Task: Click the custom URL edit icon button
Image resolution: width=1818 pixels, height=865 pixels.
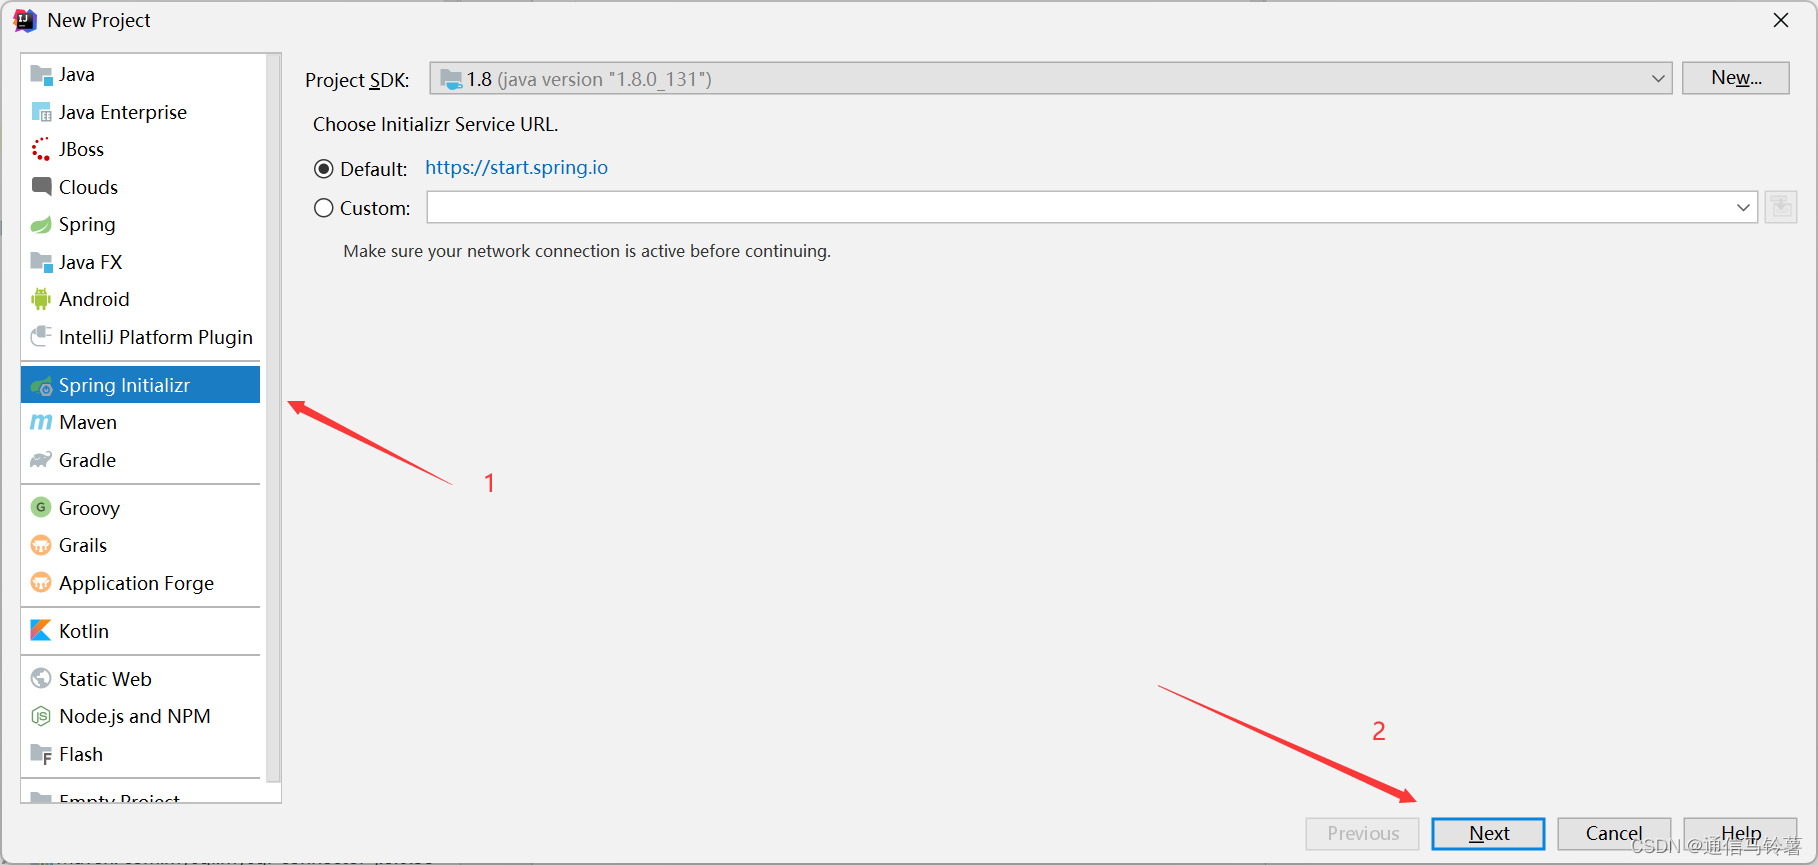Action: click(1781, 207)
